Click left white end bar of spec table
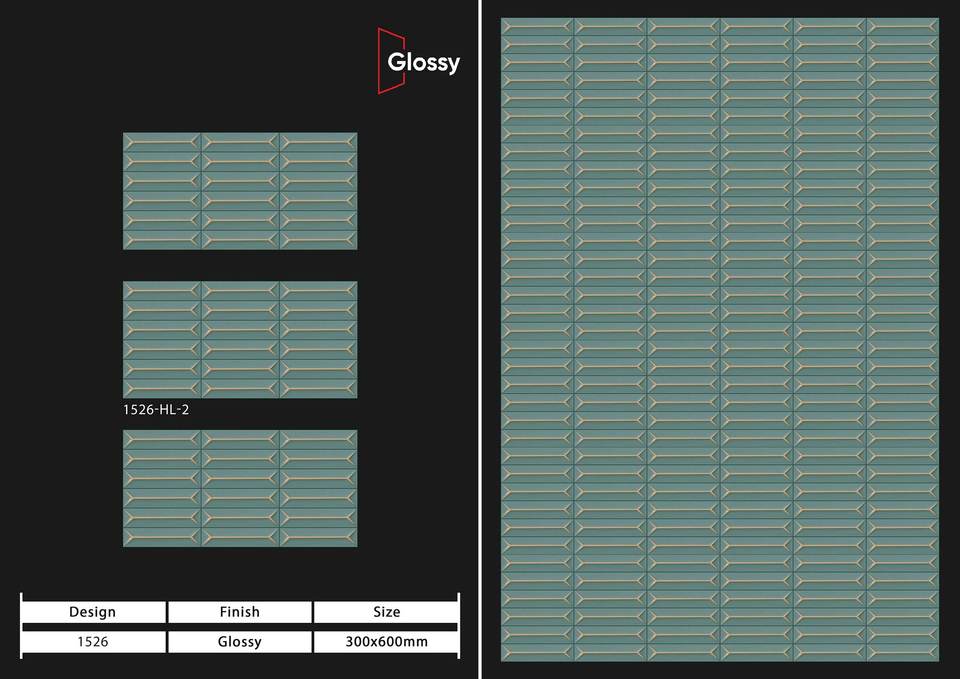Viewport: 960px width, 679px height. coord(21,626)
